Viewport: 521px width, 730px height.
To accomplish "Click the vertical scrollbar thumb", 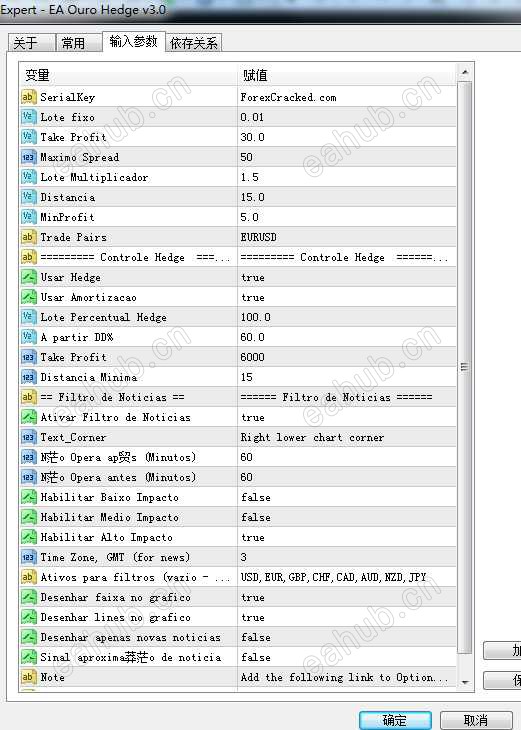I will 465,367.
